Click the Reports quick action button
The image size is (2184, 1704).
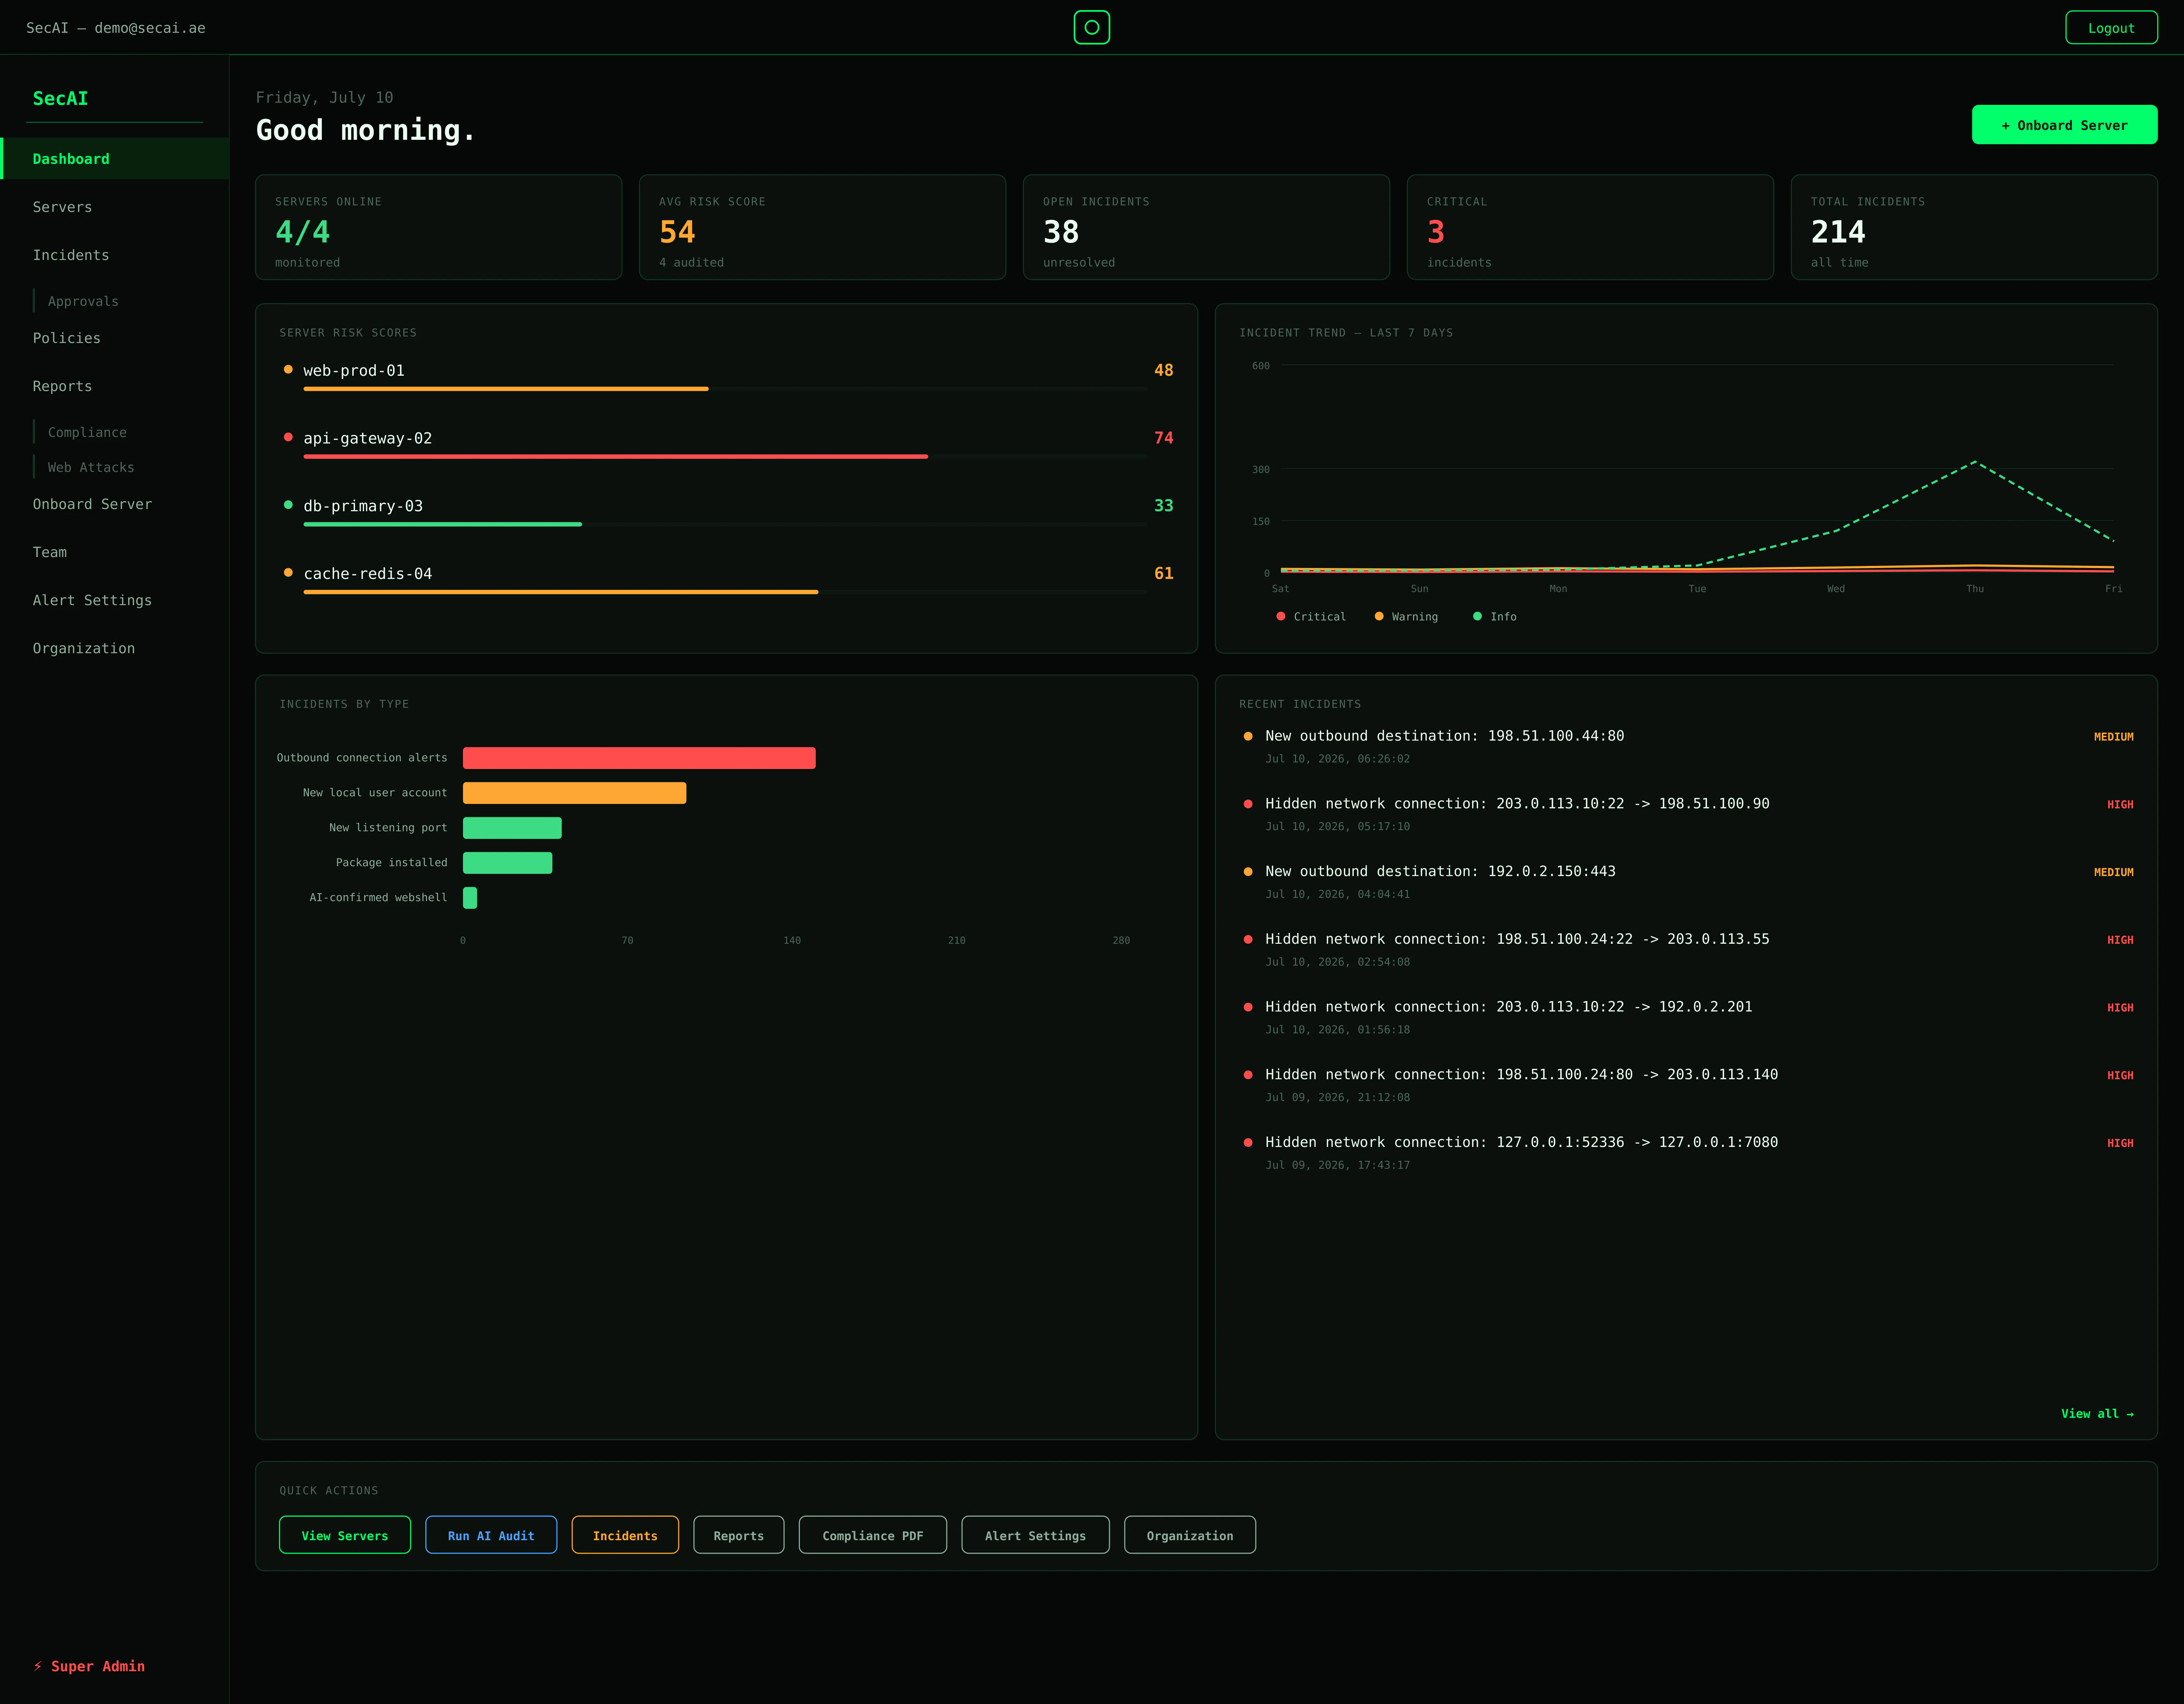point(739,1535)
